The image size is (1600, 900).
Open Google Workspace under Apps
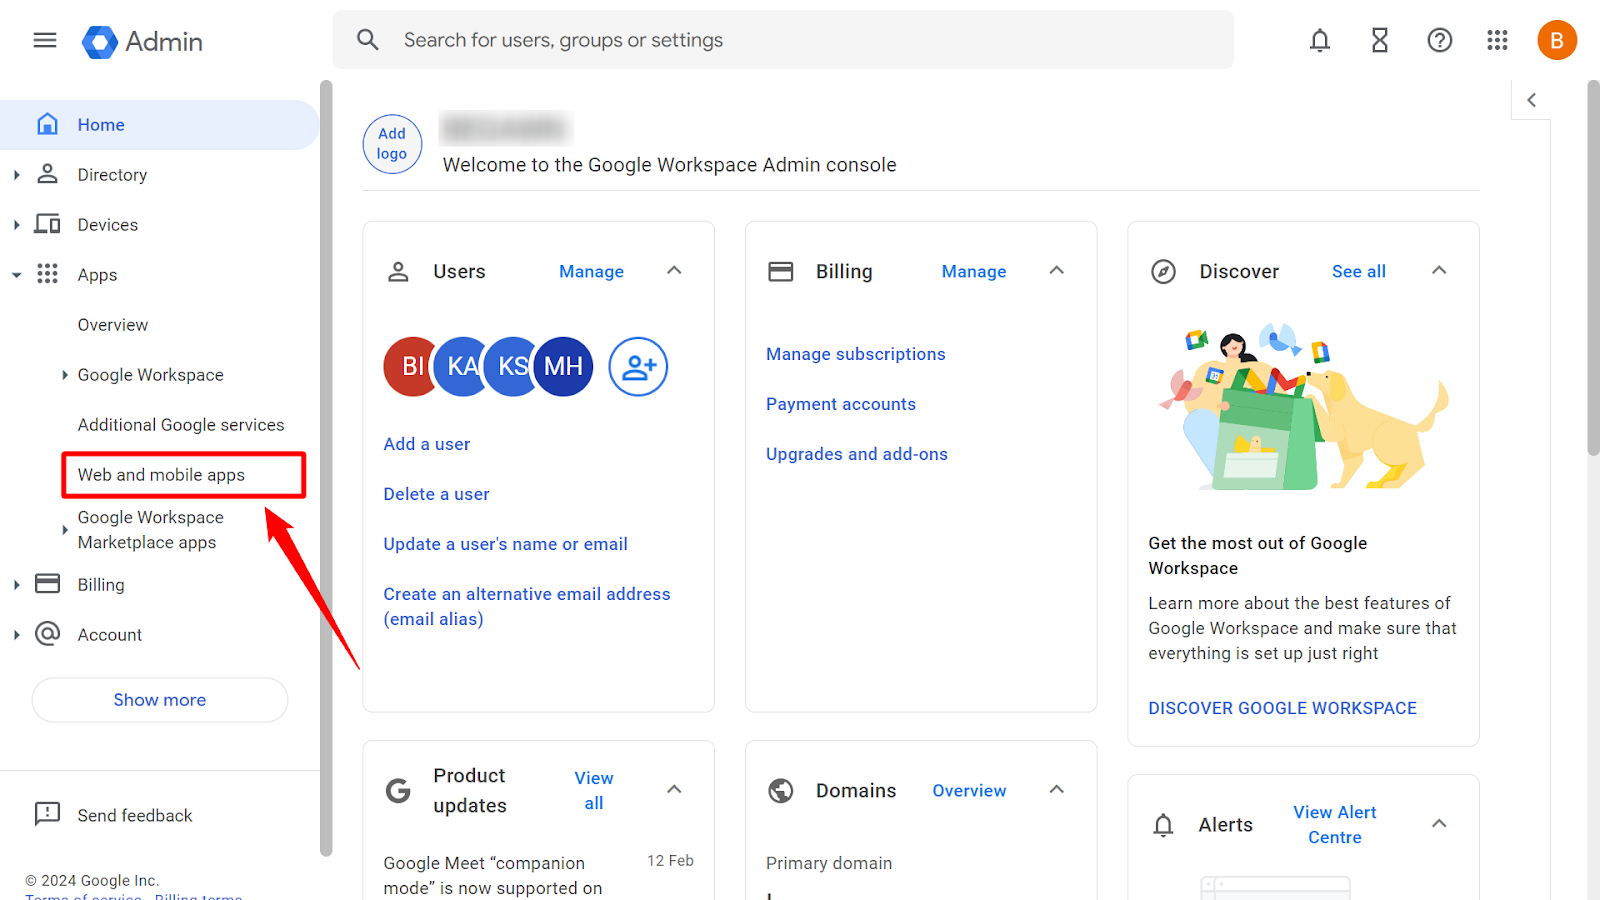(x=151, y=375)
